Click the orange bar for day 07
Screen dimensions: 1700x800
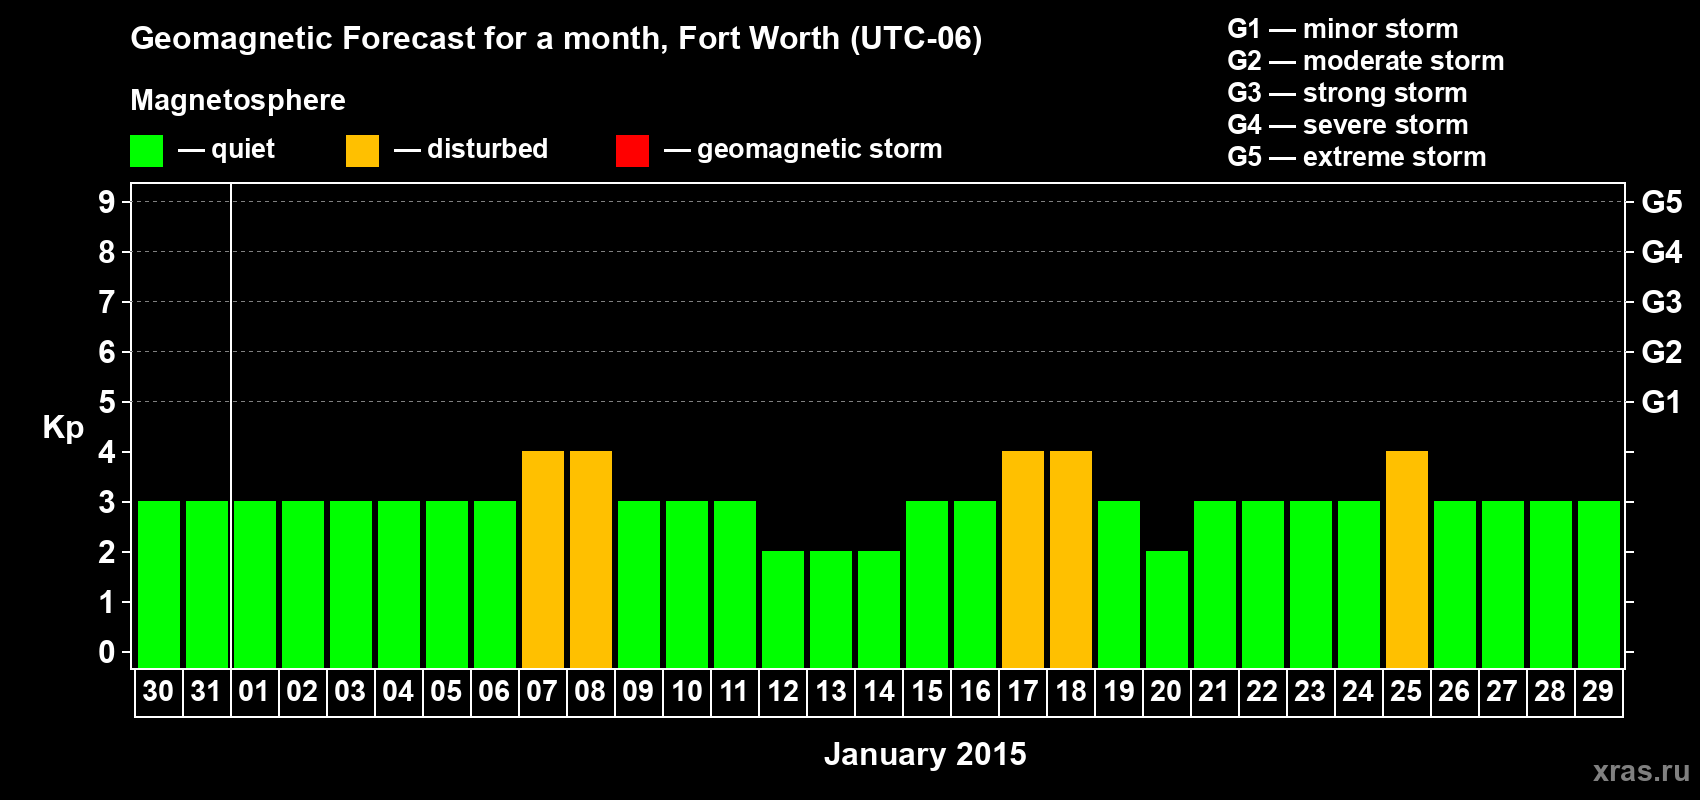coord(543,559)
